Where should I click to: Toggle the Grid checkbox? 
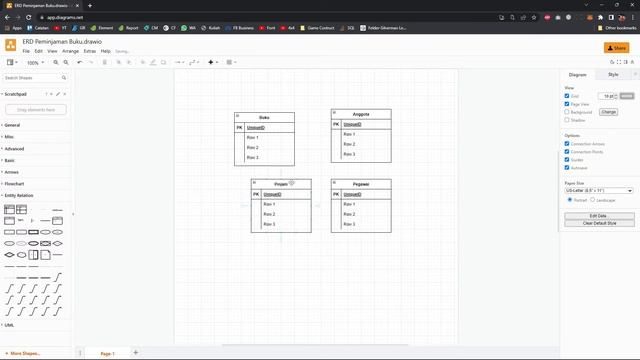click(x=567, y=96)
